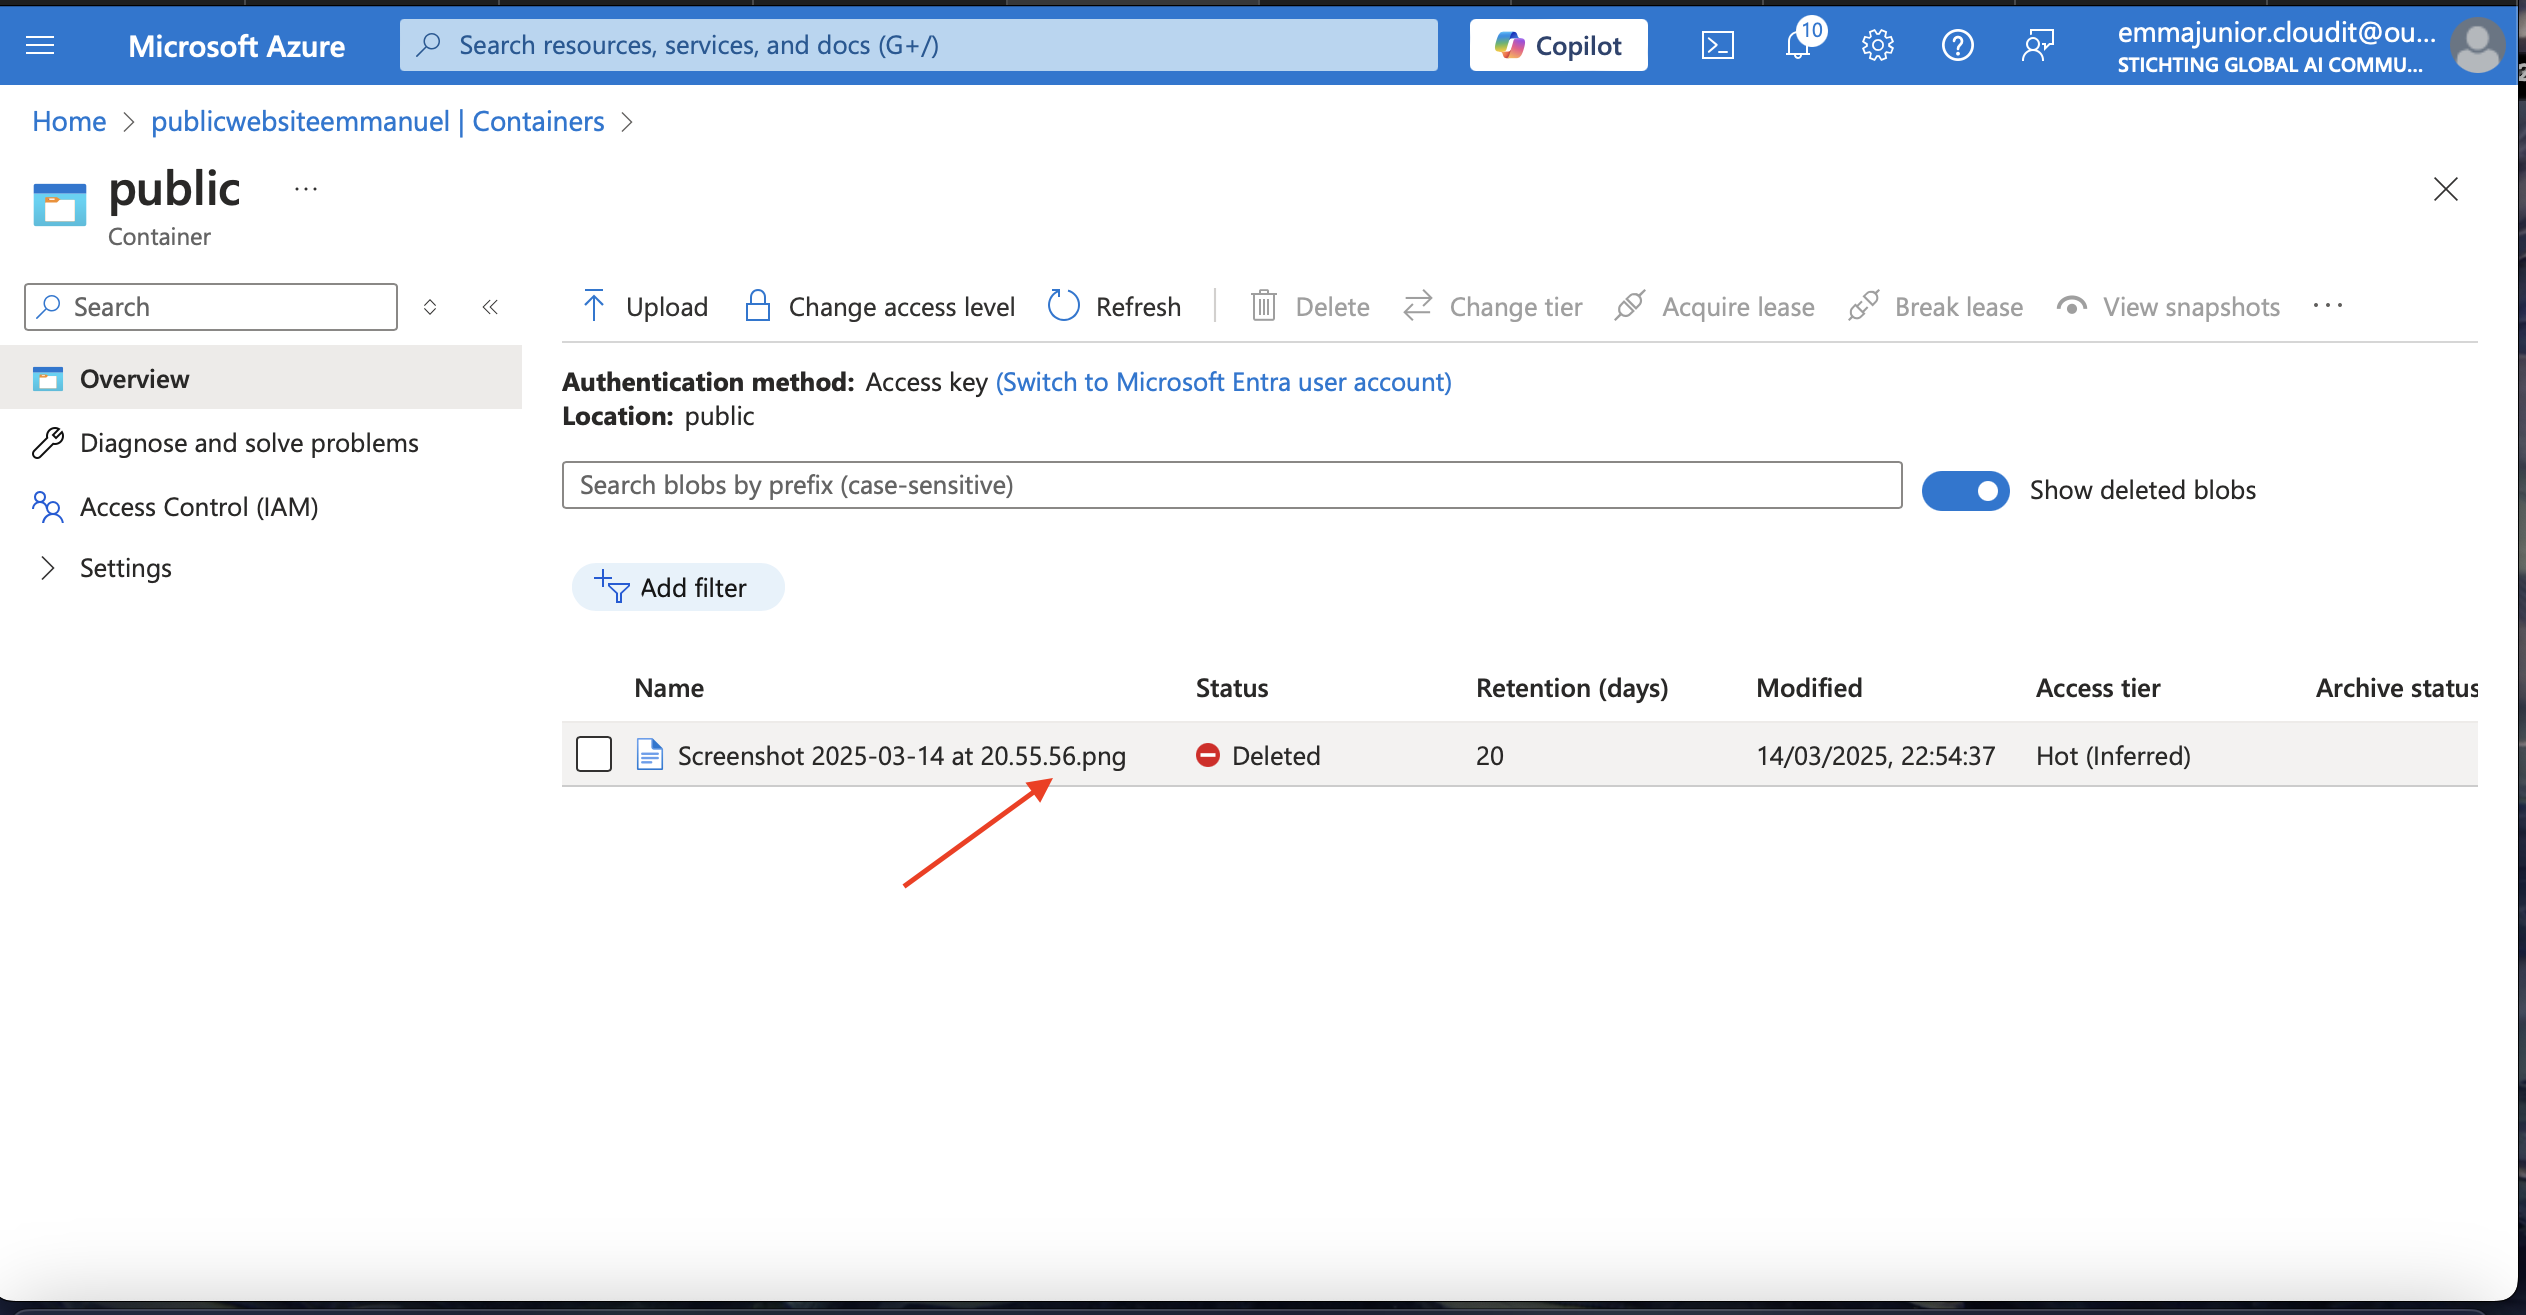Sort by Access tier column header

click(2098, 688)
